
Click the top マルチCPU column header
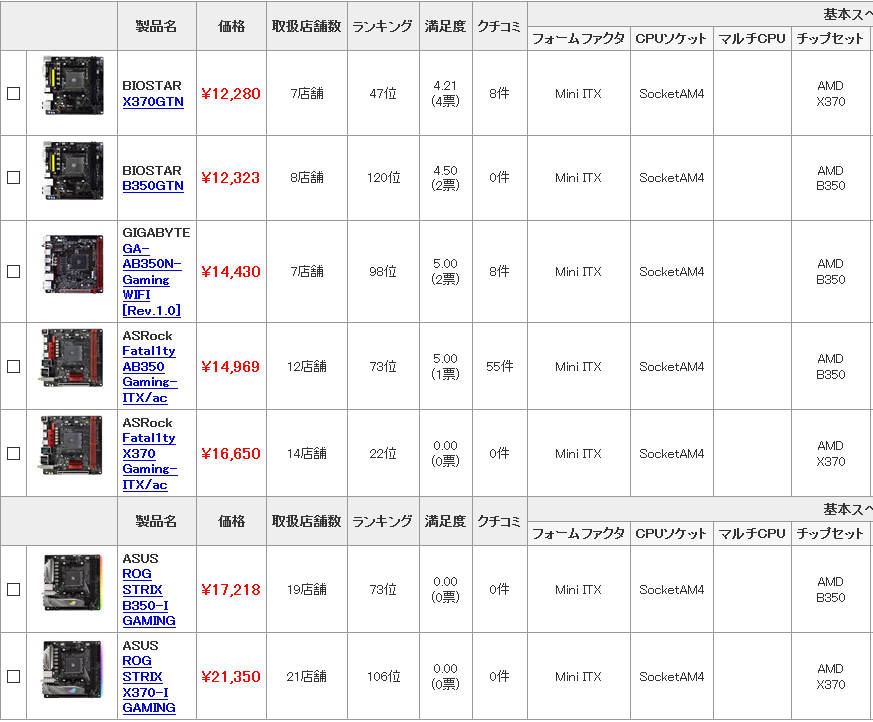pyautogui.click(x=752, y=38)
